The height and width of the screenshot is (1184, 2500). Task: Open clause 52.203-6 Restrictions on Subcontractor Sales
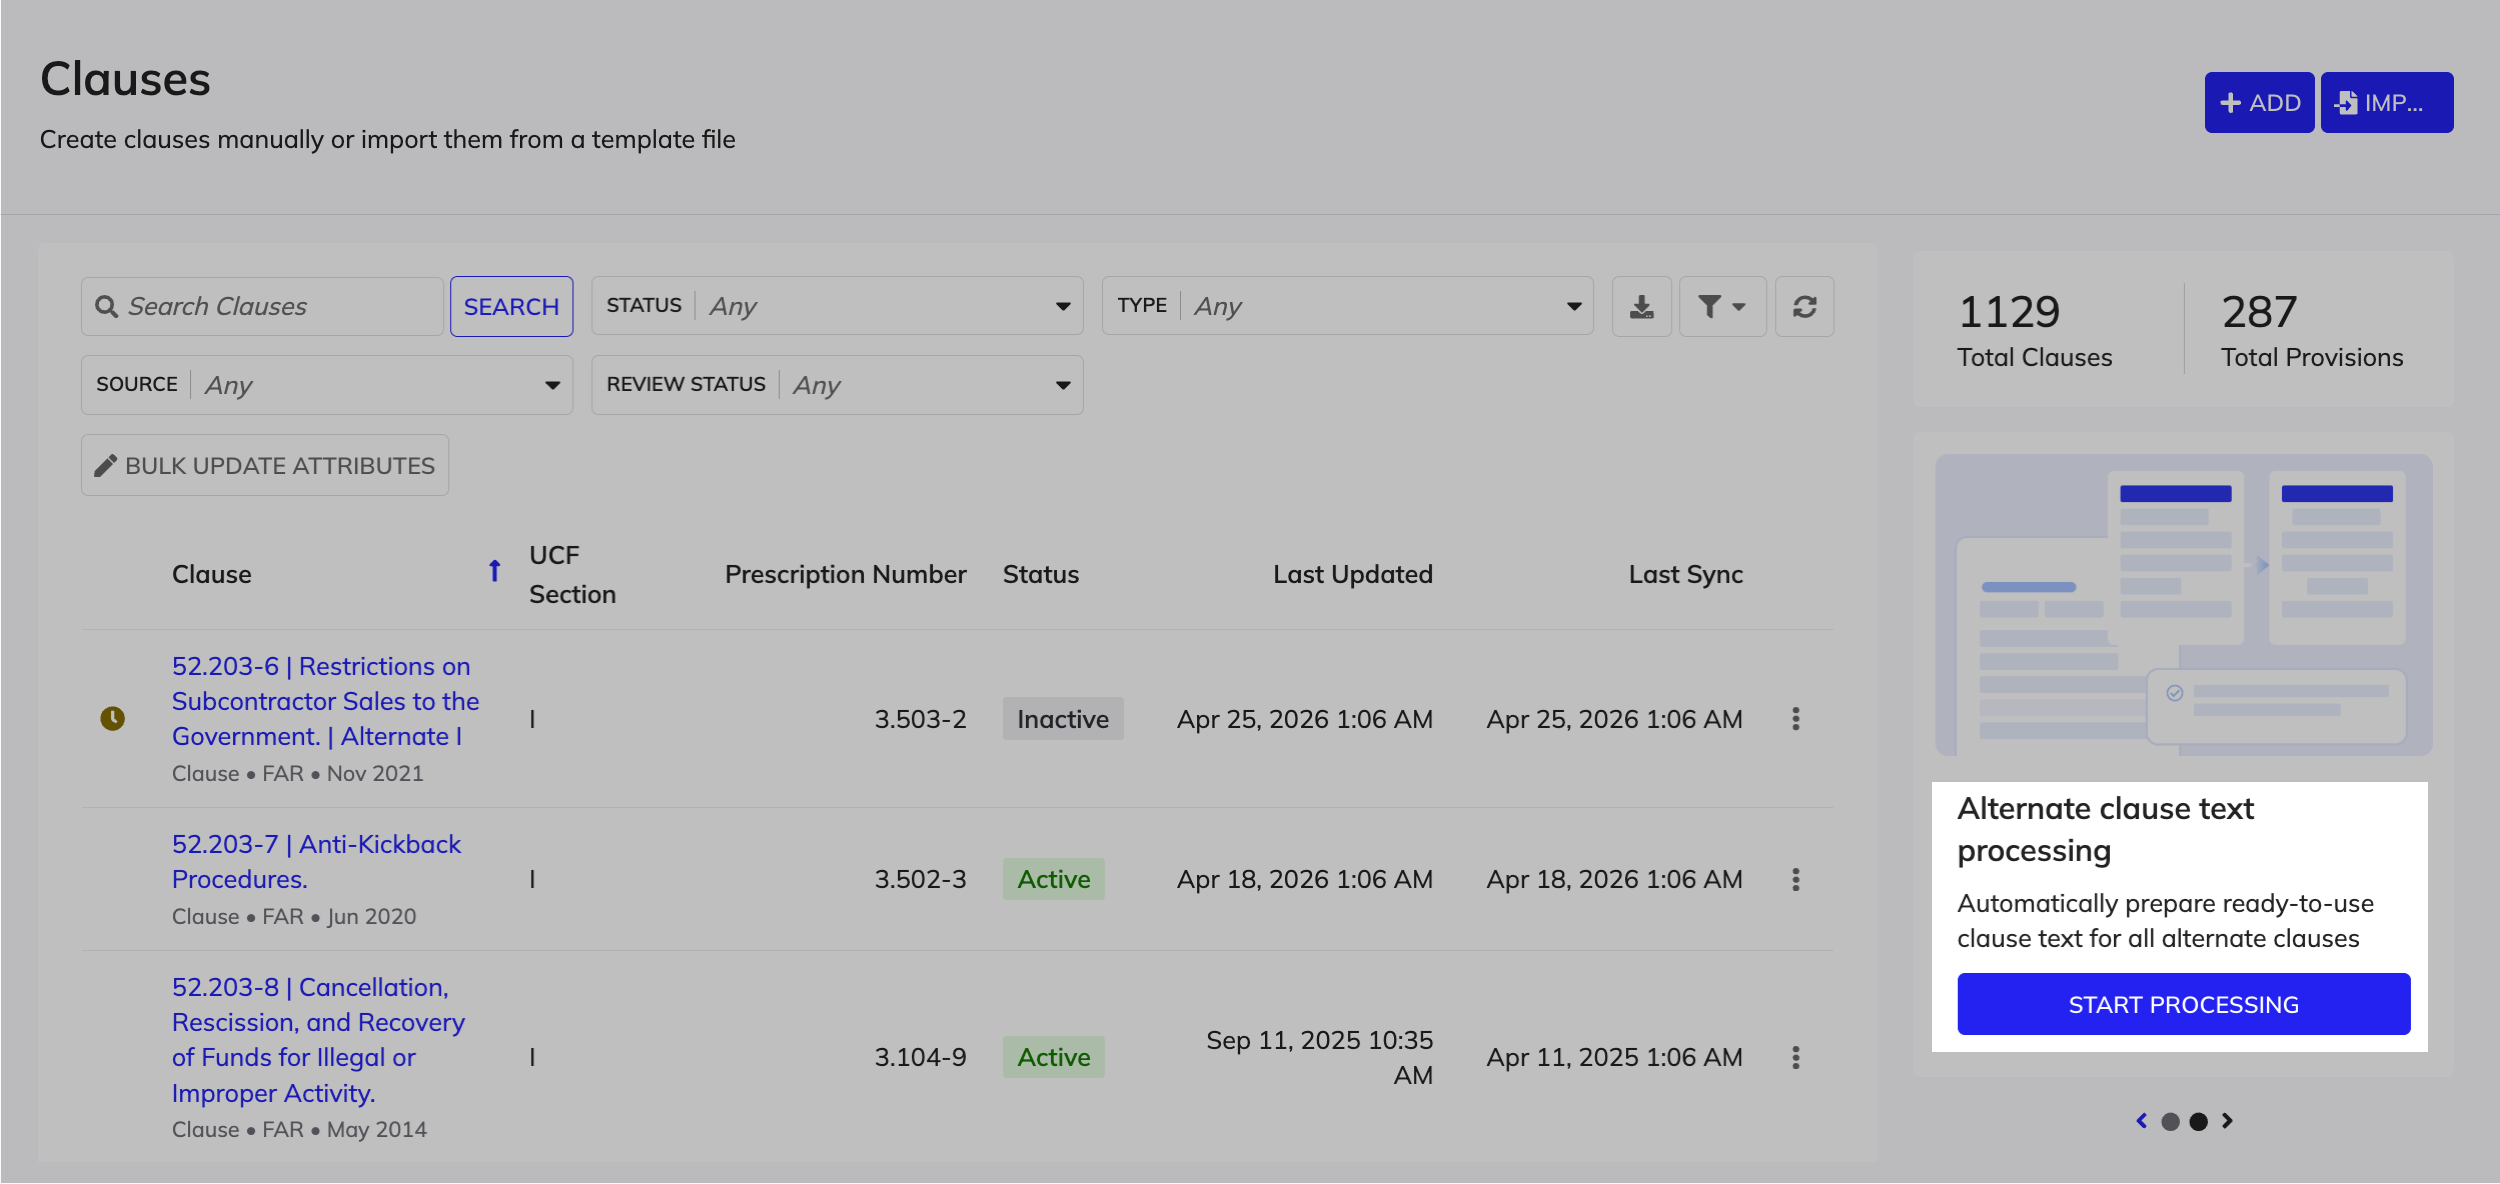pyautogui.click(x=325, y=701)
